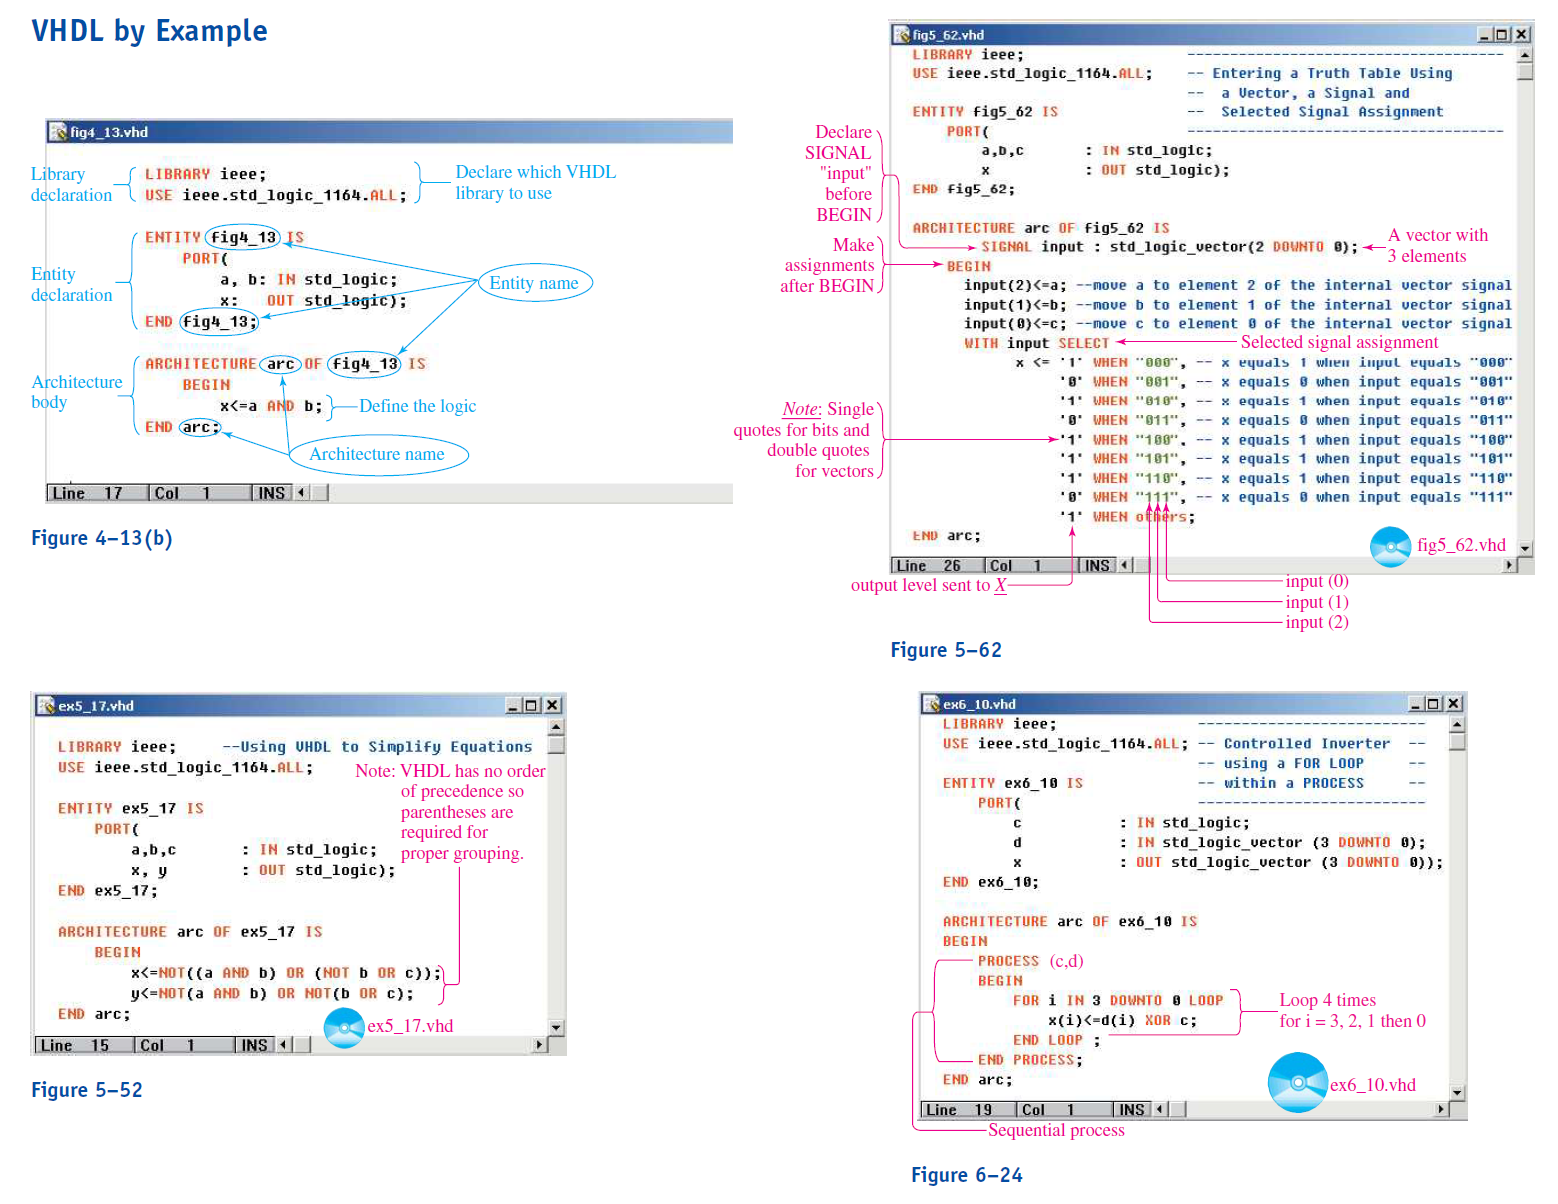The height and width of the screenshot is (1204, 1558).
Task: Click the 'VHDL by Example' page heading
Action: tap(149, 31)
